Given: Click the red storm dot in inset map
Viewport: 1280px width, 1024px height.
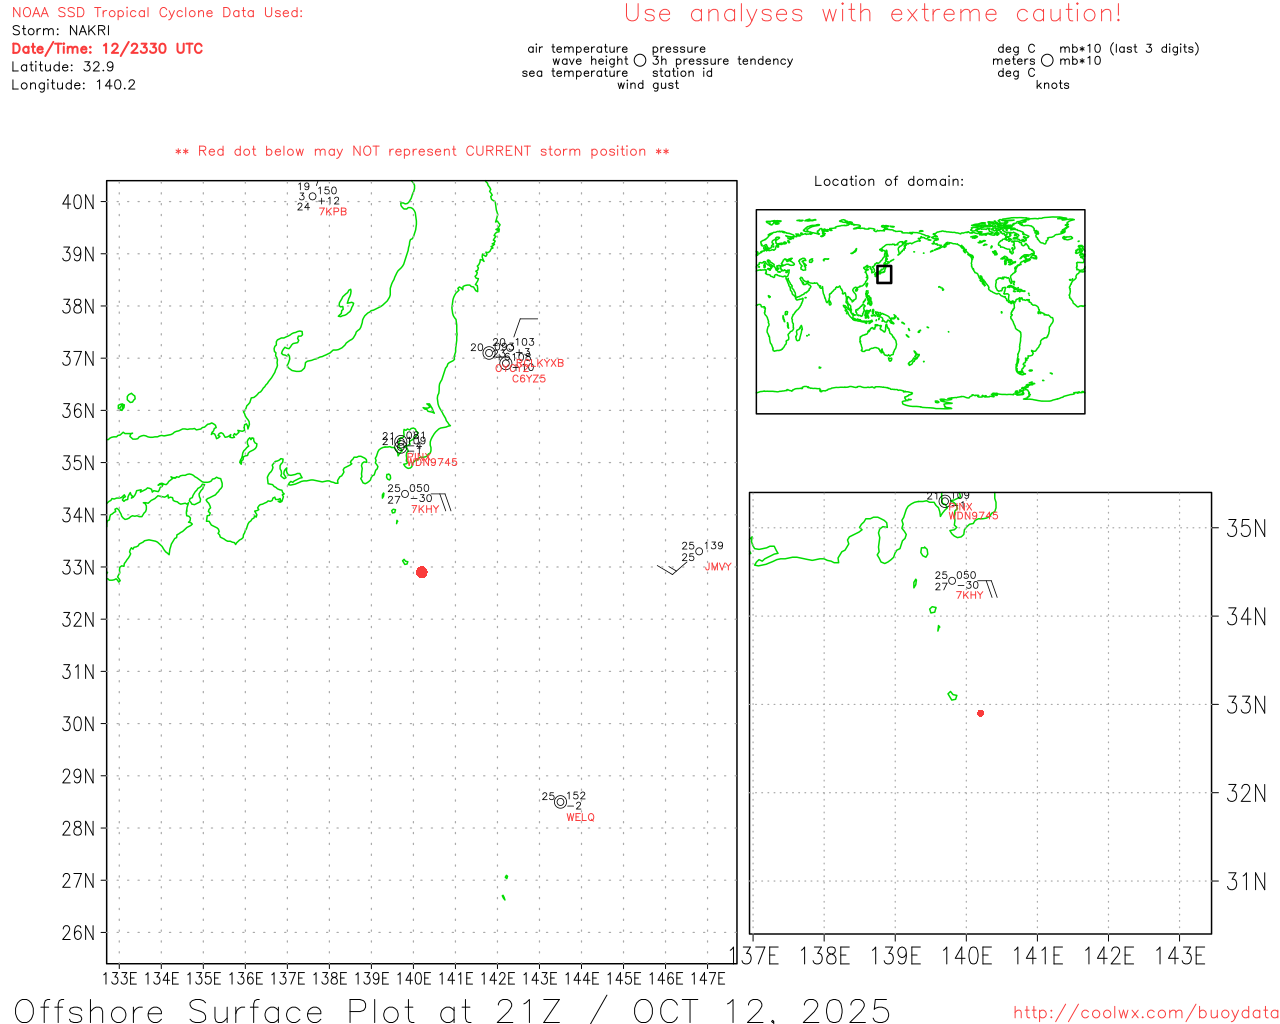Looking at the screenshot, I should click(x=980, y=713).
